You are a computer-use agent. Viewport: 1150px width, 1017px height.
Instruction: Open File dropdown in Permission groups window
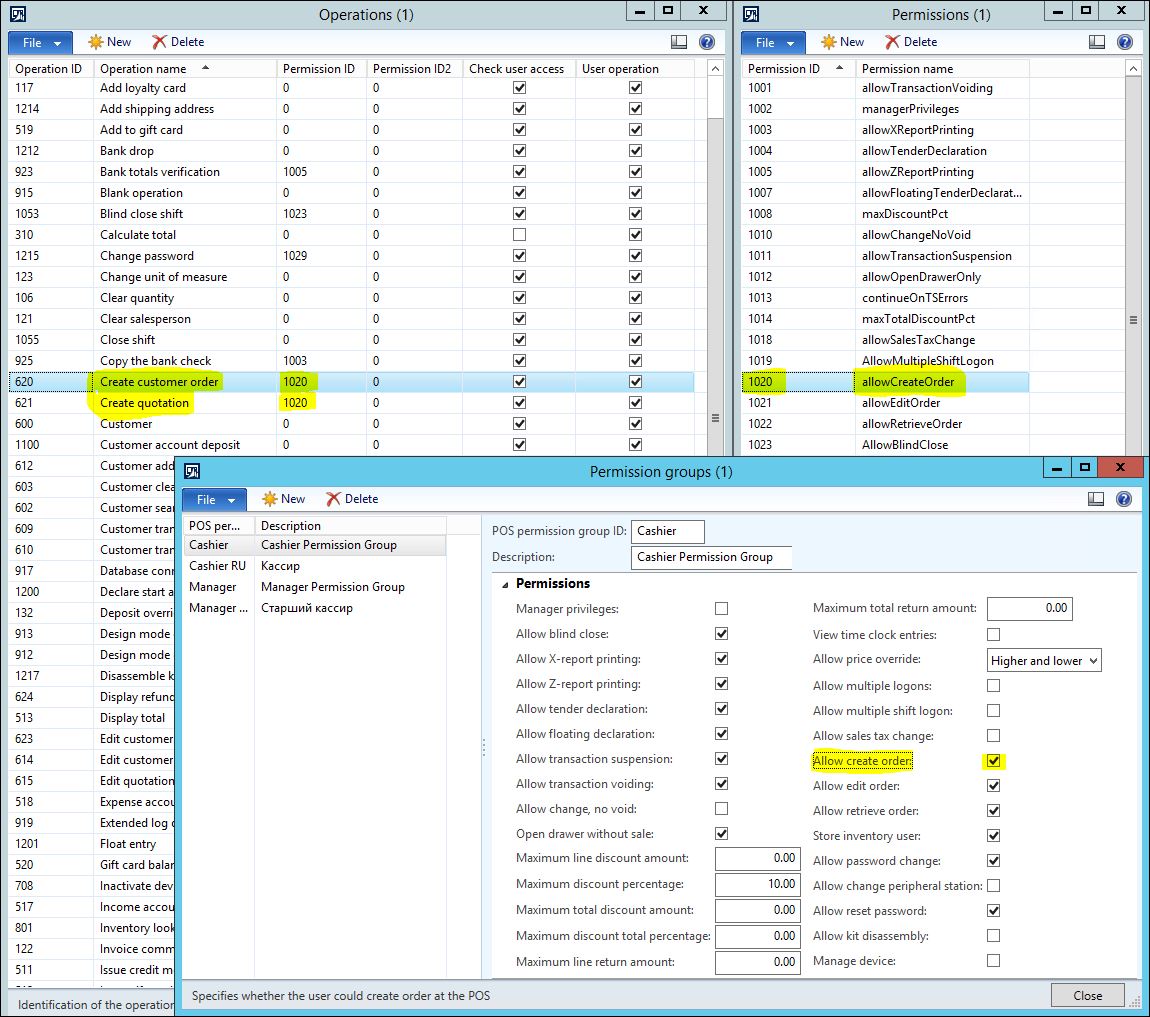point(215,499)
